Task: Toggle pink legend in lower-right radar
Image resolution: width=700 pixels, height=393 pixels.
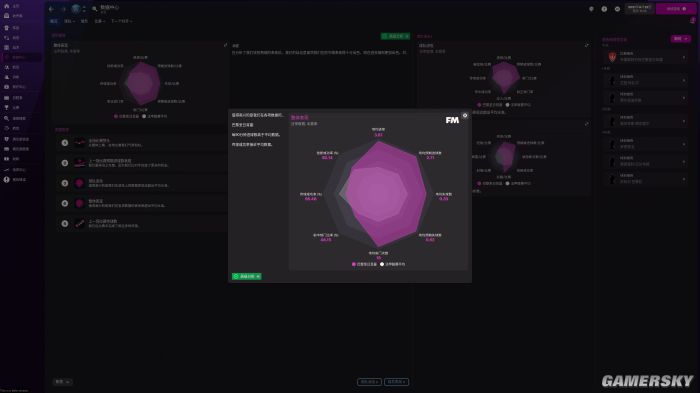Action: pyautogui.click(x=490, y=183)
